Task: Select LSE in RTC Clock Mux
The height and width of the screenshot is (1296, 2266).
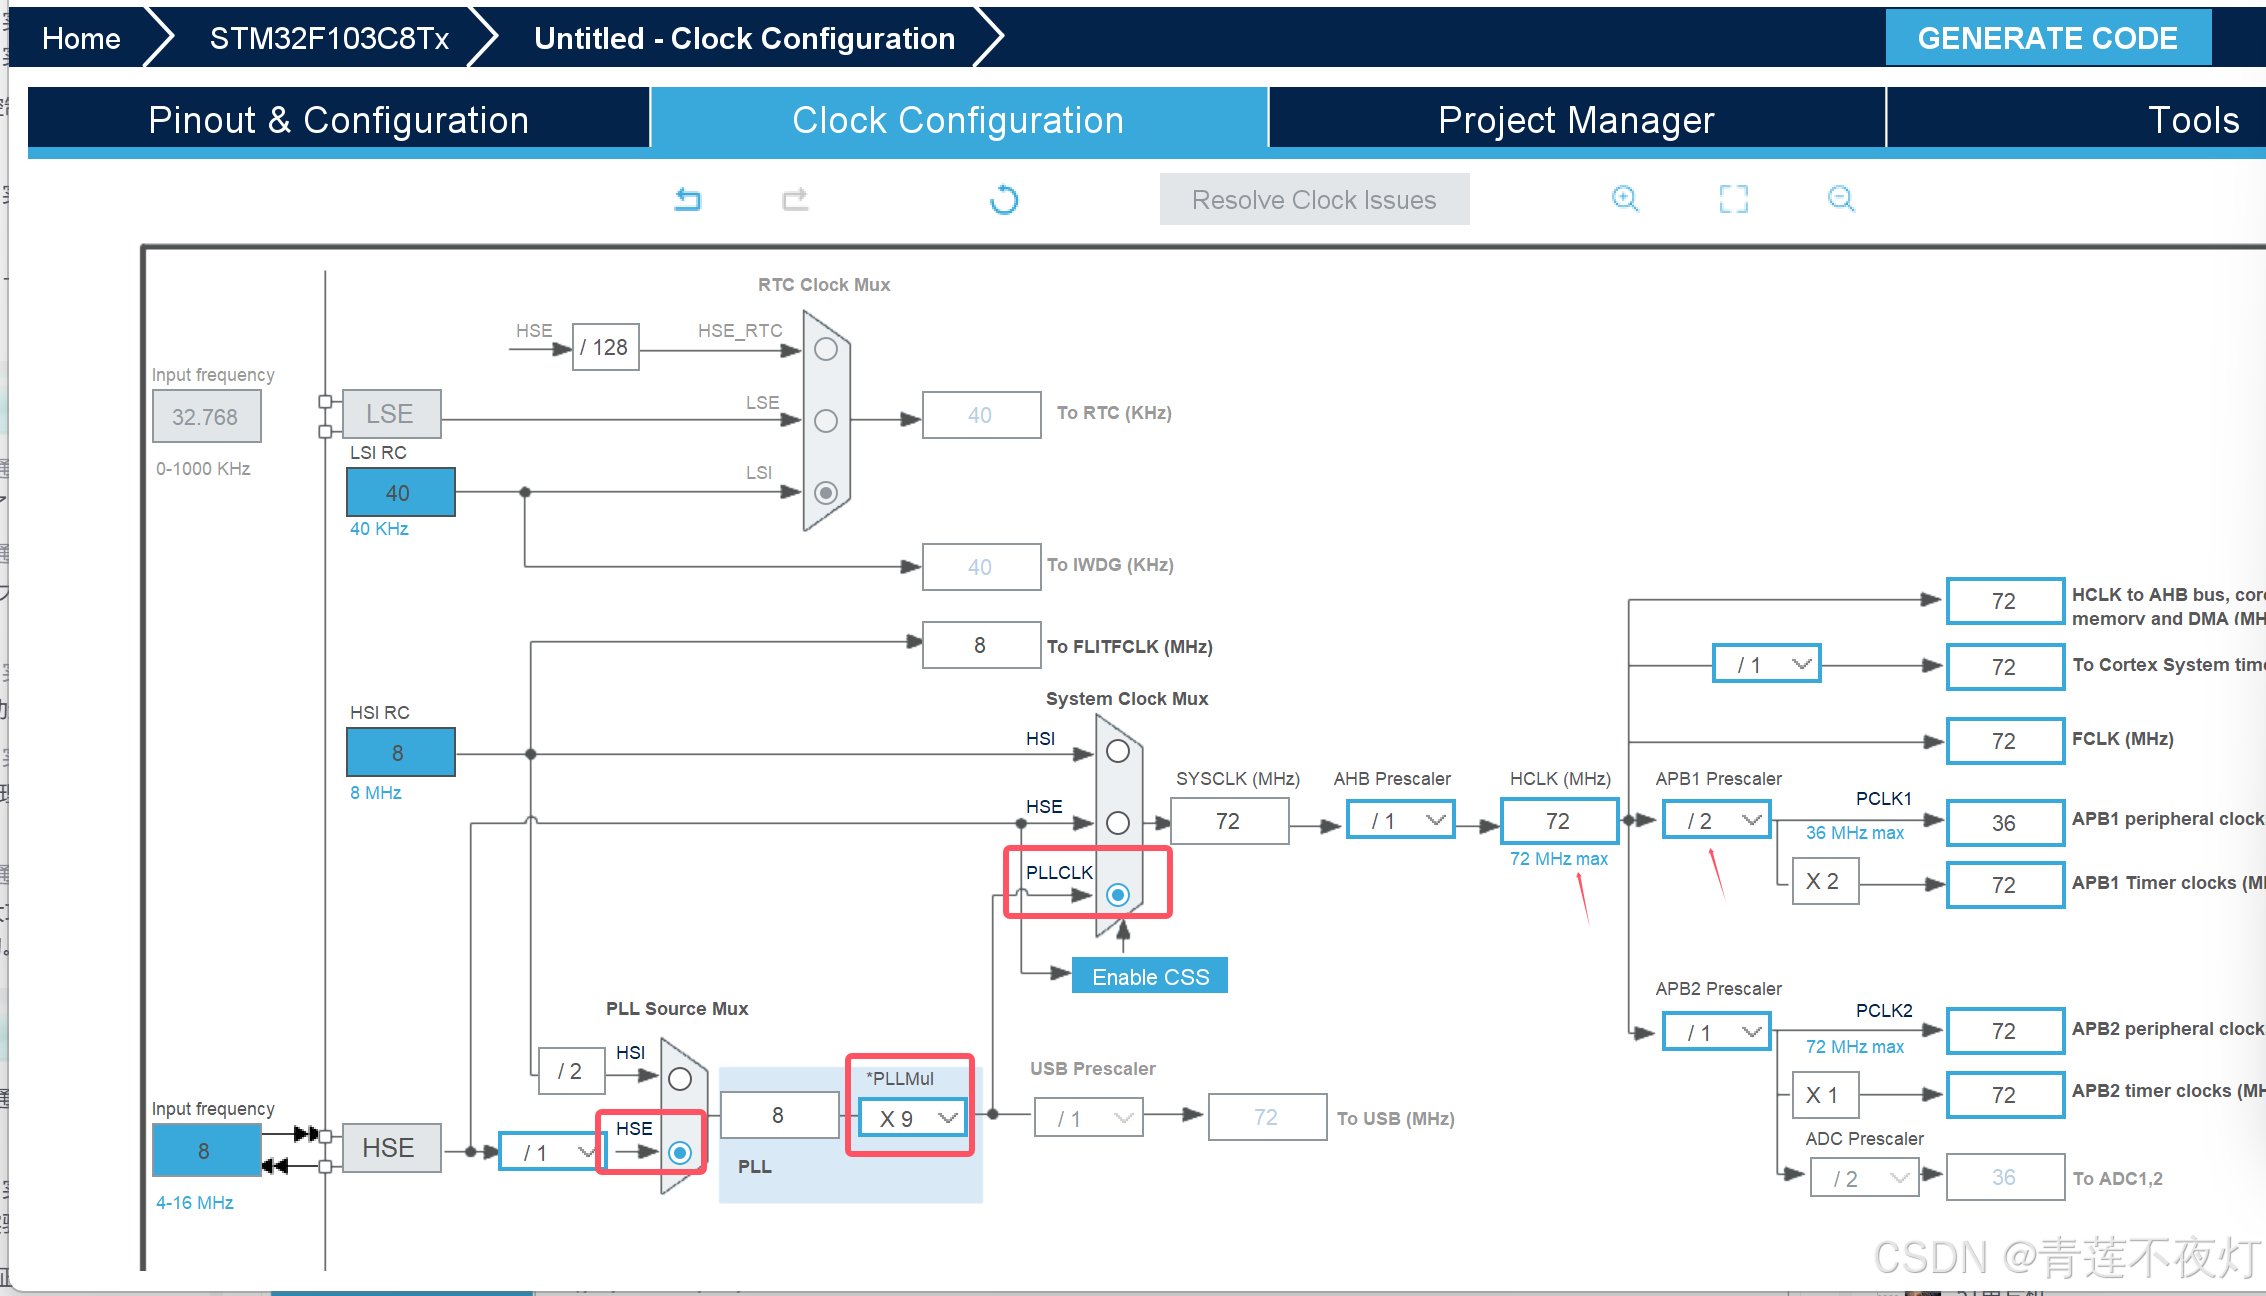Action: 826,421
